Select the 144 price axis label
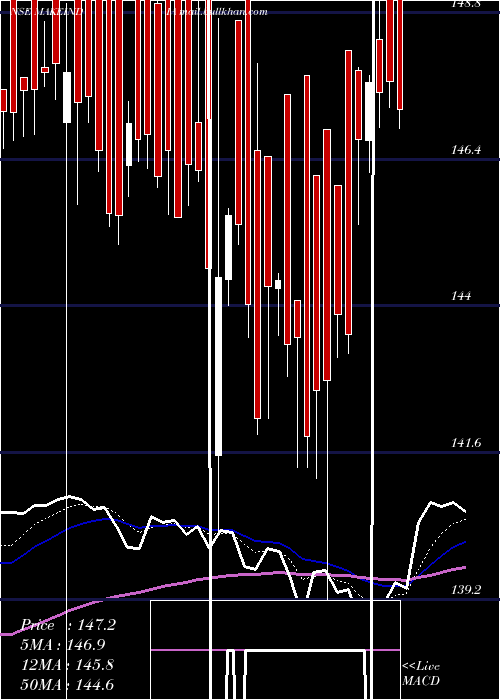The image size is (500, 700). click(x=461, y=296)
